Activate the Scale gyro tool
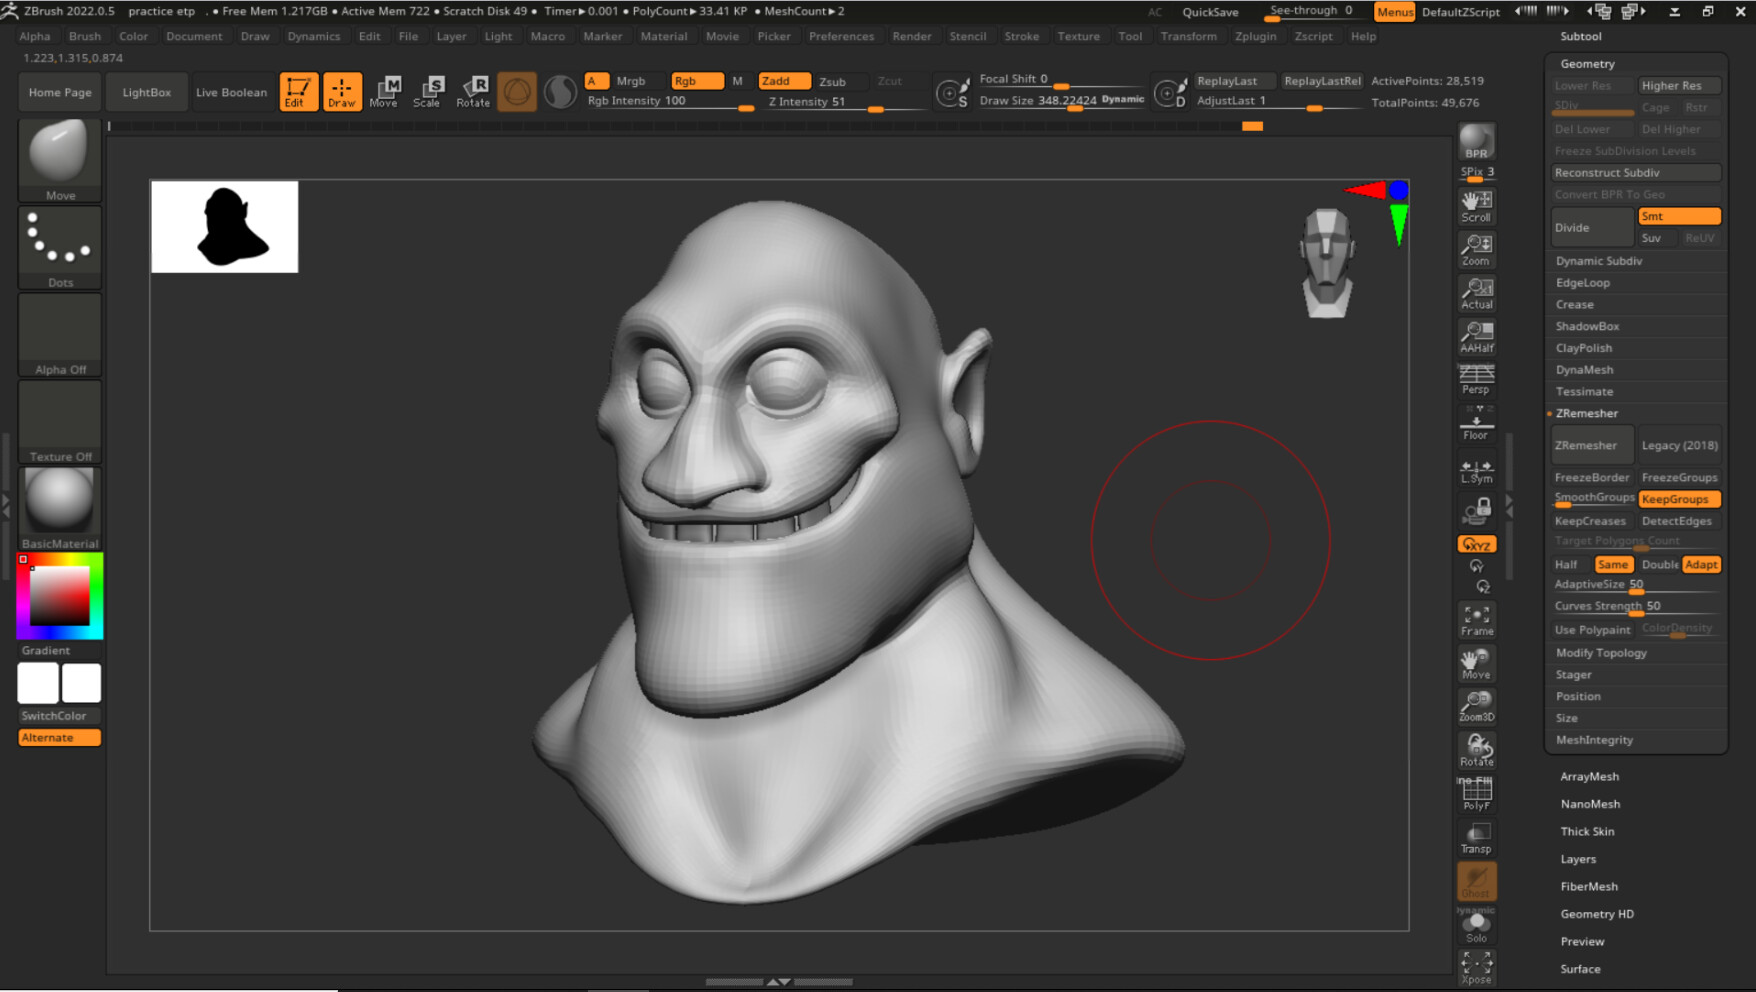 (430, 91)
